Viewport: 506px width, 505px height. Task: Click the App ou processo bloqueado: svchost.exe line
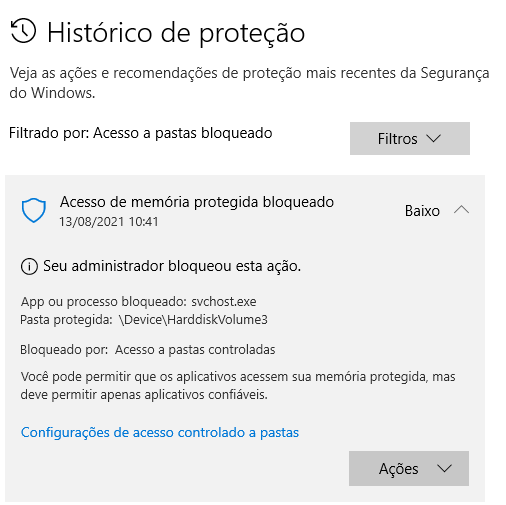pos(138,302)
